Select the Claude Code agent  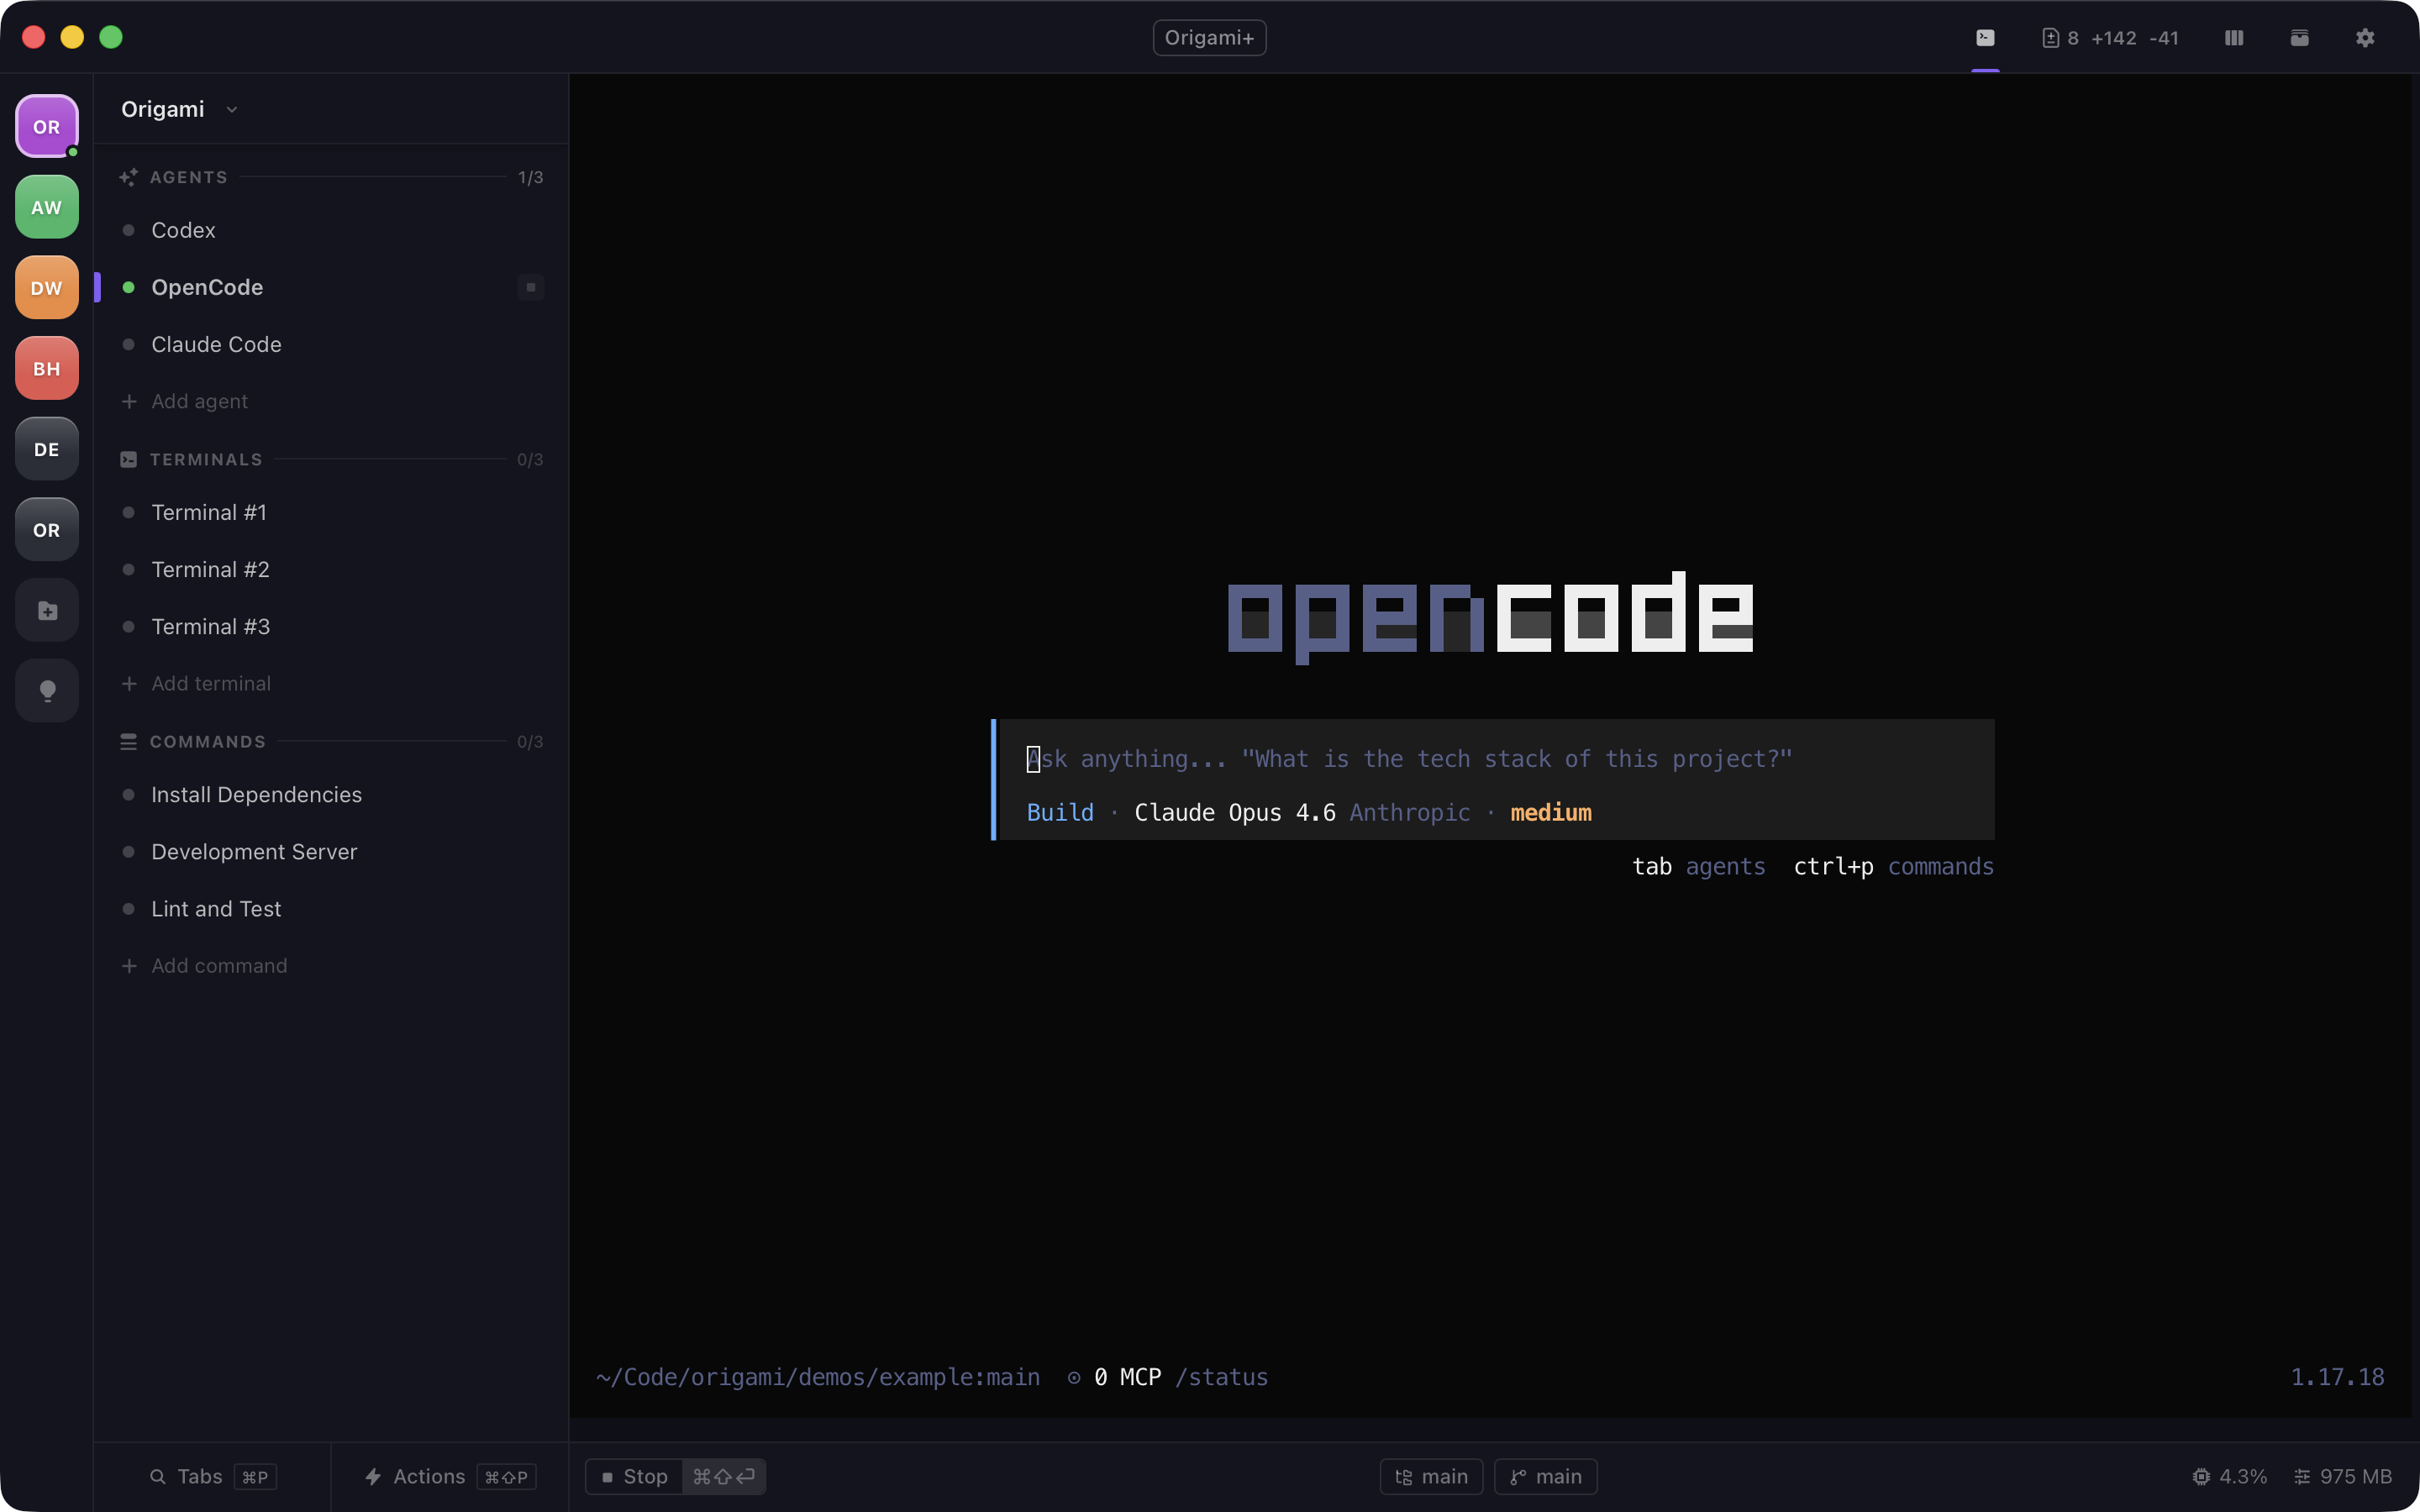pyautogui.click(x=331, y=345)
